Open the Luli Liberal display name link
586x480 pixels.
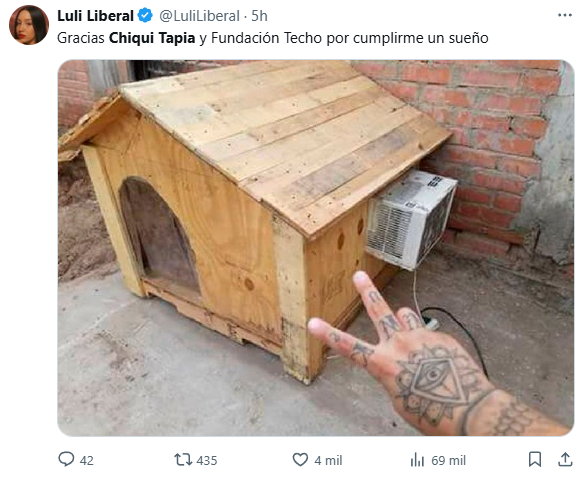pyautogui.click(x=95, y=16)
